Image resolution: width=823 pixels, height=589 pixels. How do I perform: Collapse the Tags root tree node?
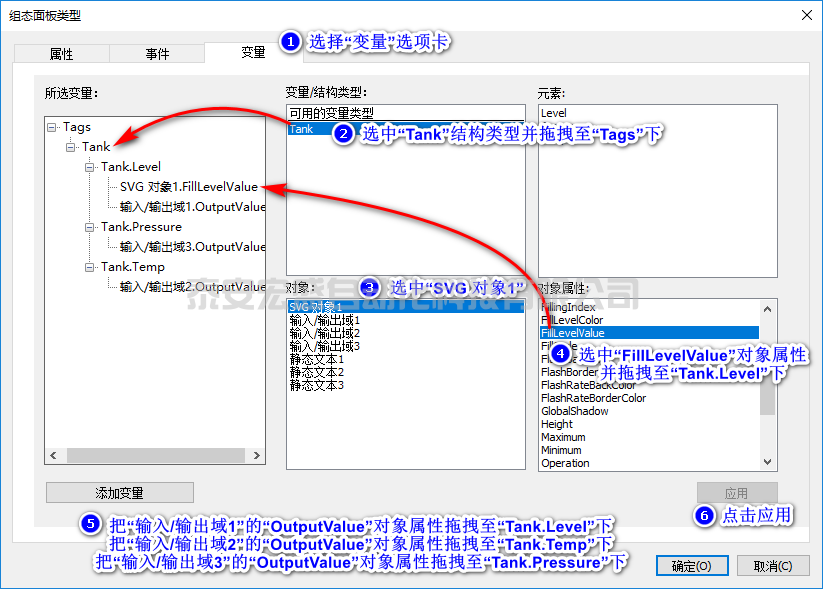point(52,127)
